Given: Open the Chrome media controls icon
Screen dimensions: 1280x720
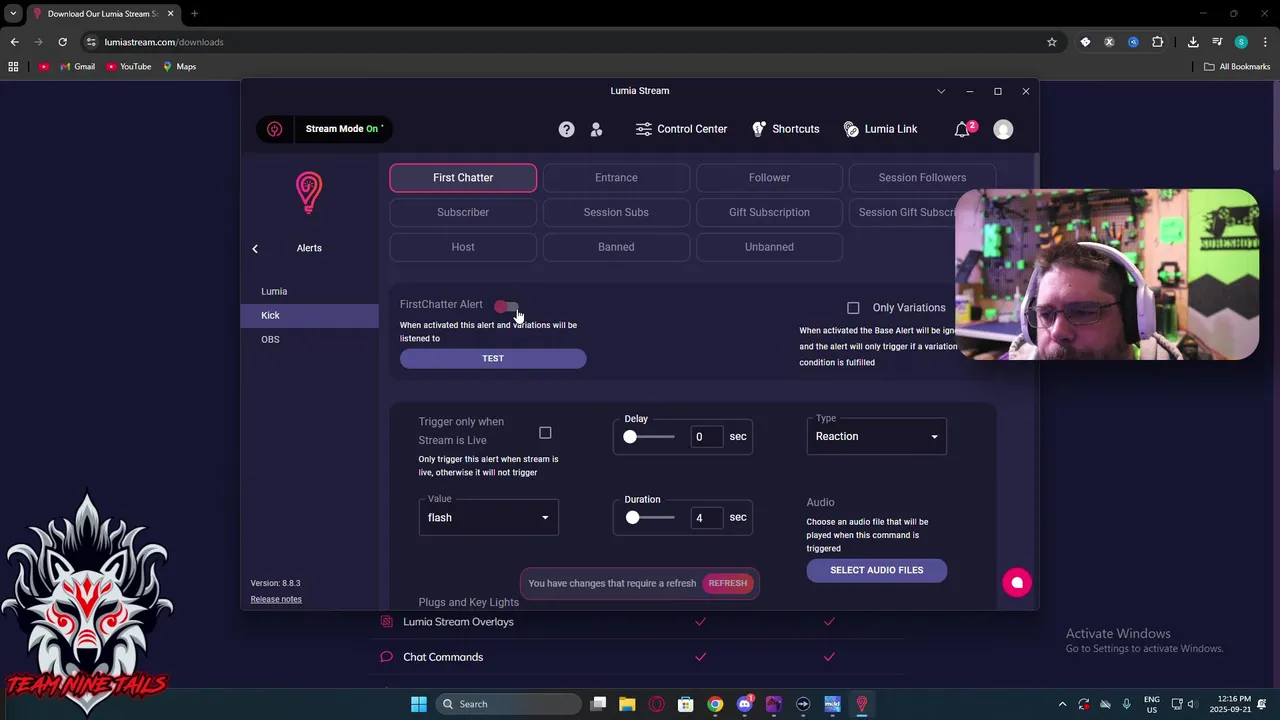Looking at the screenshot, I should click(x=1217, y=42).
